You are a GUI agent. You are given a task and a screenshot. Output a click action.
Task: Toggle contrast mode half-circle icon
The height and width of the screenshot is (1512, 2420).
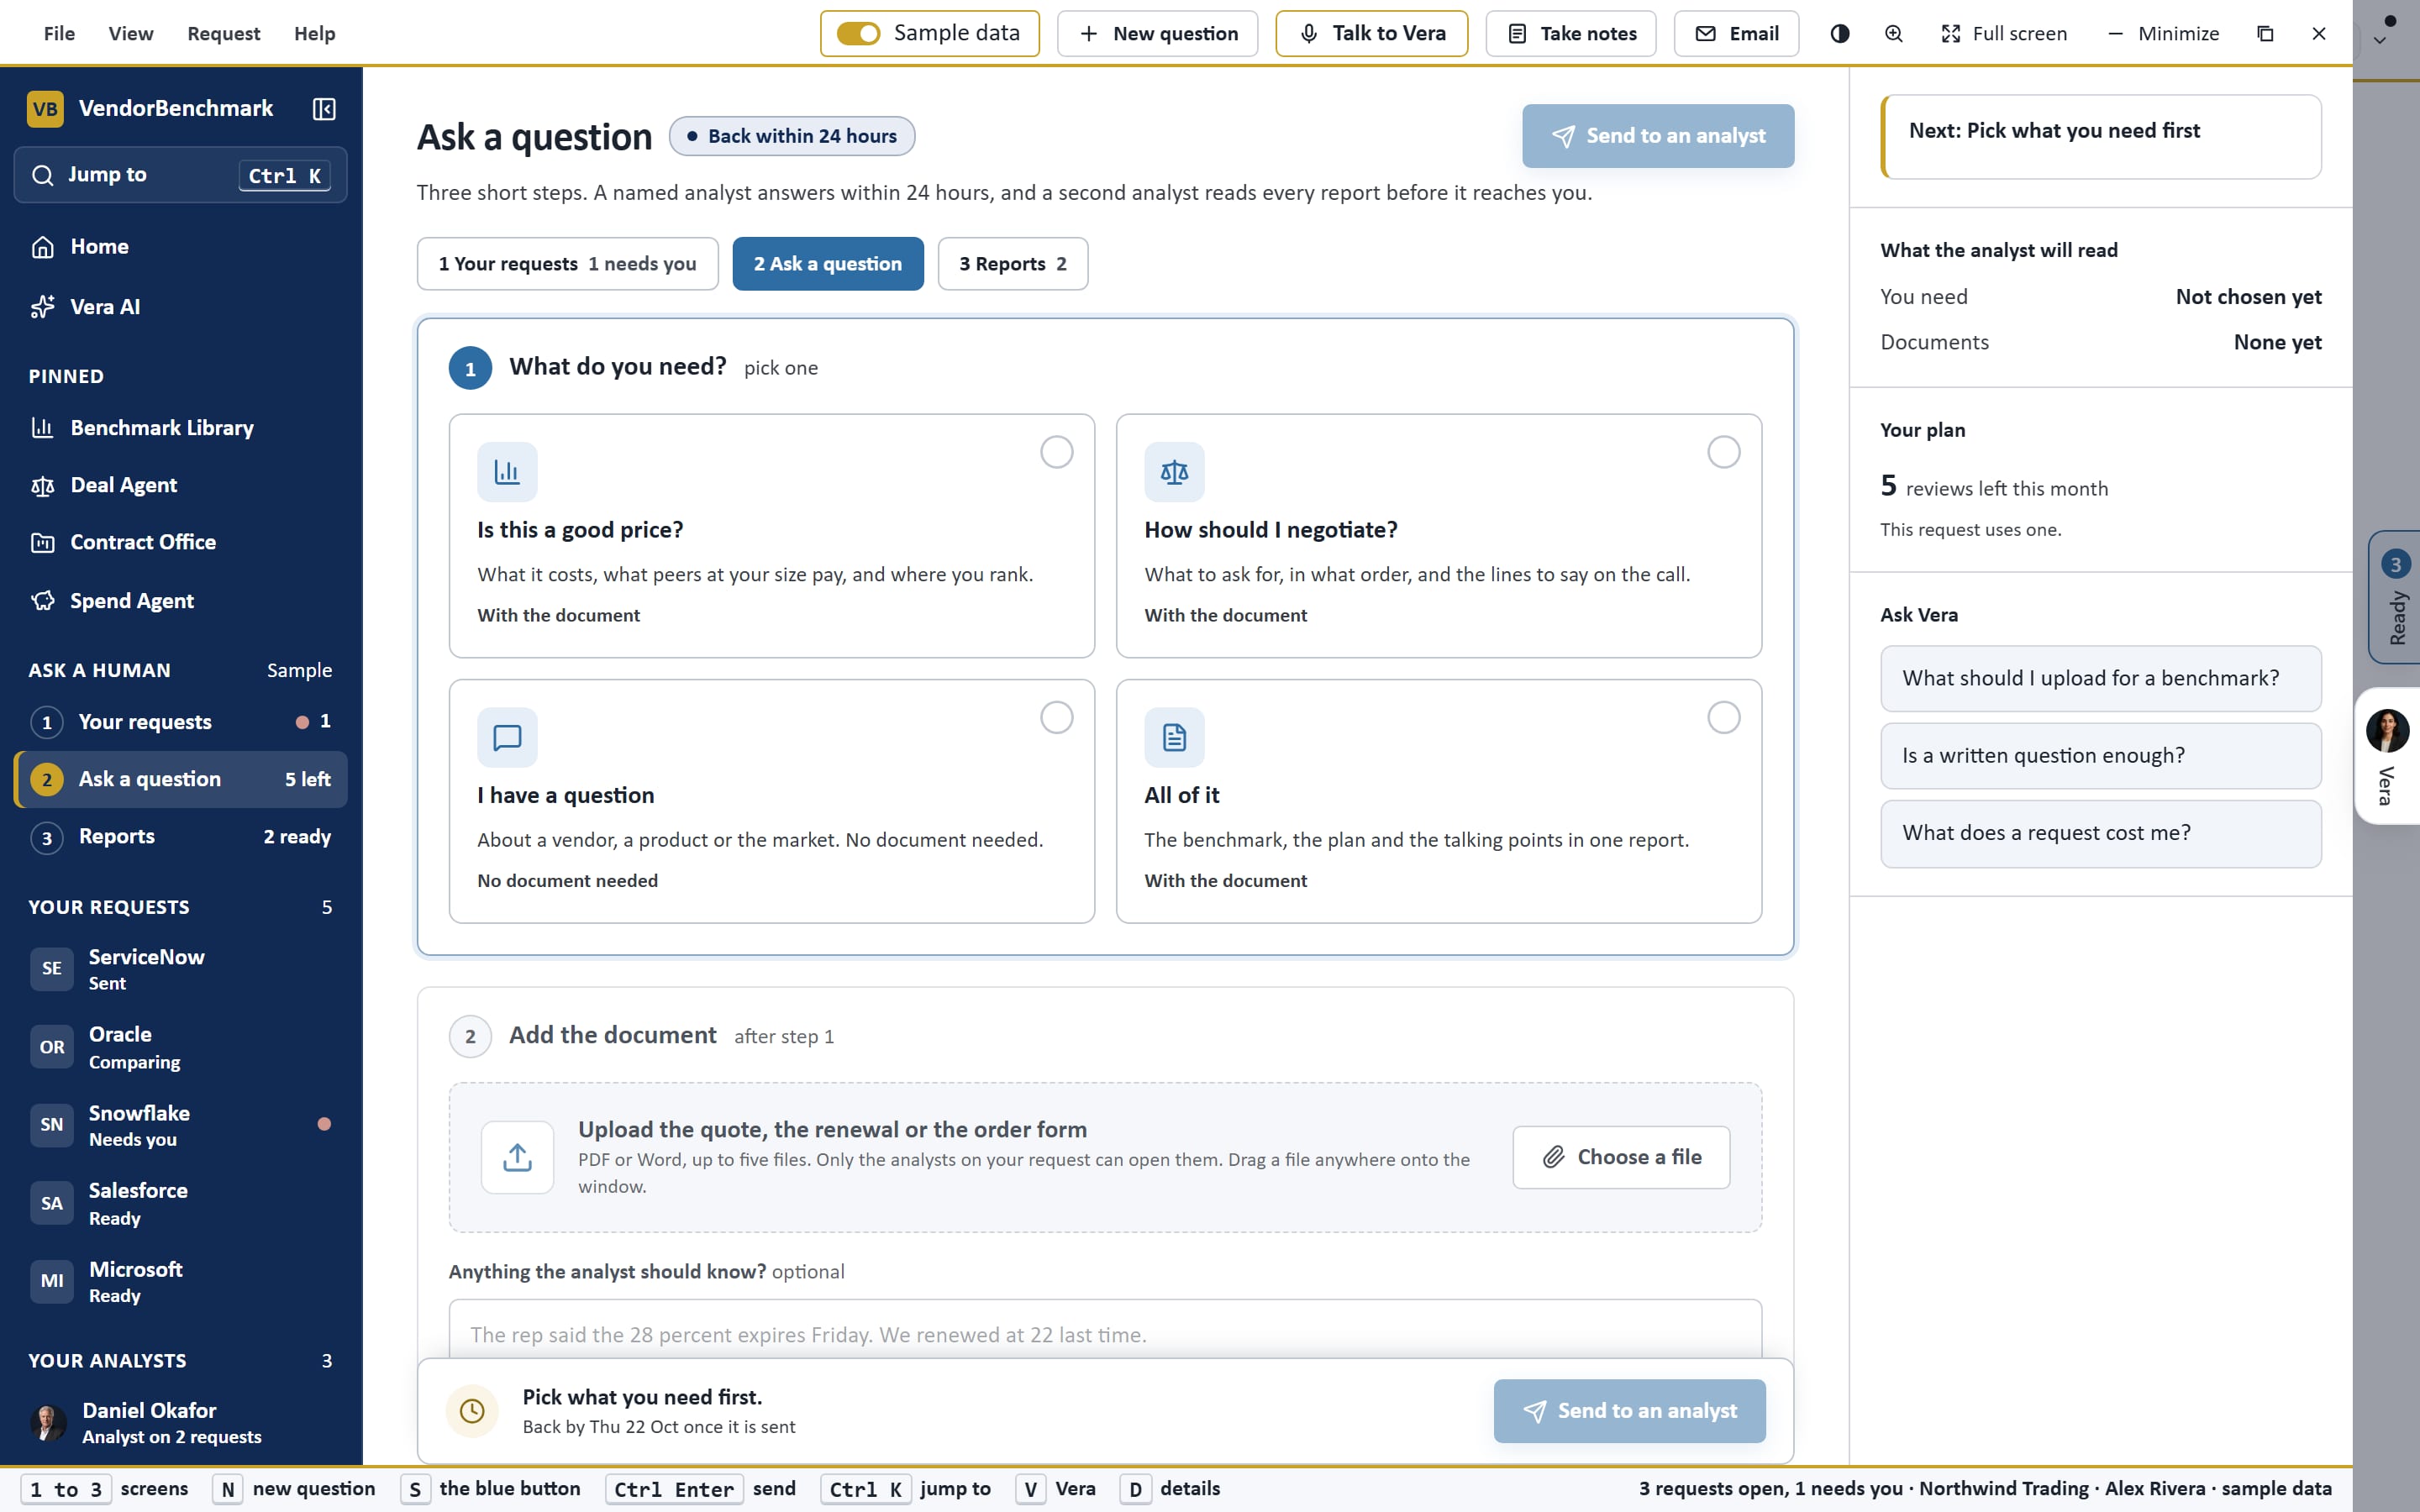click(x=1839, y=34)
